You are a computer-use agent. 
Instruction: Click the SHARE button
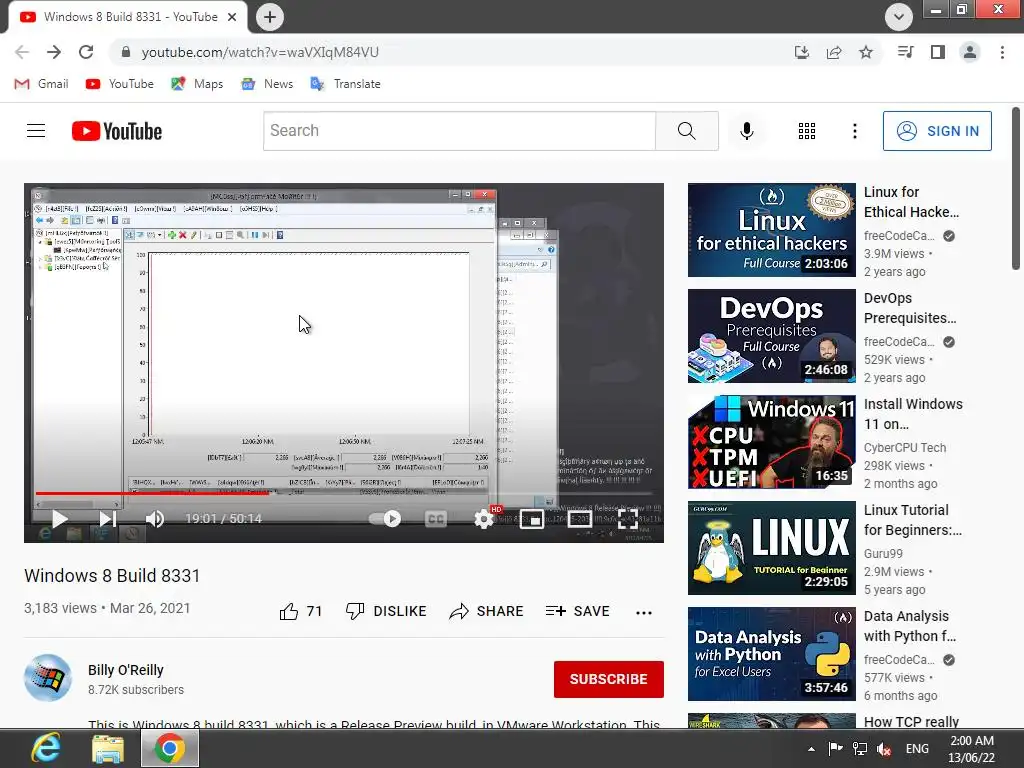tap(487, 611)
